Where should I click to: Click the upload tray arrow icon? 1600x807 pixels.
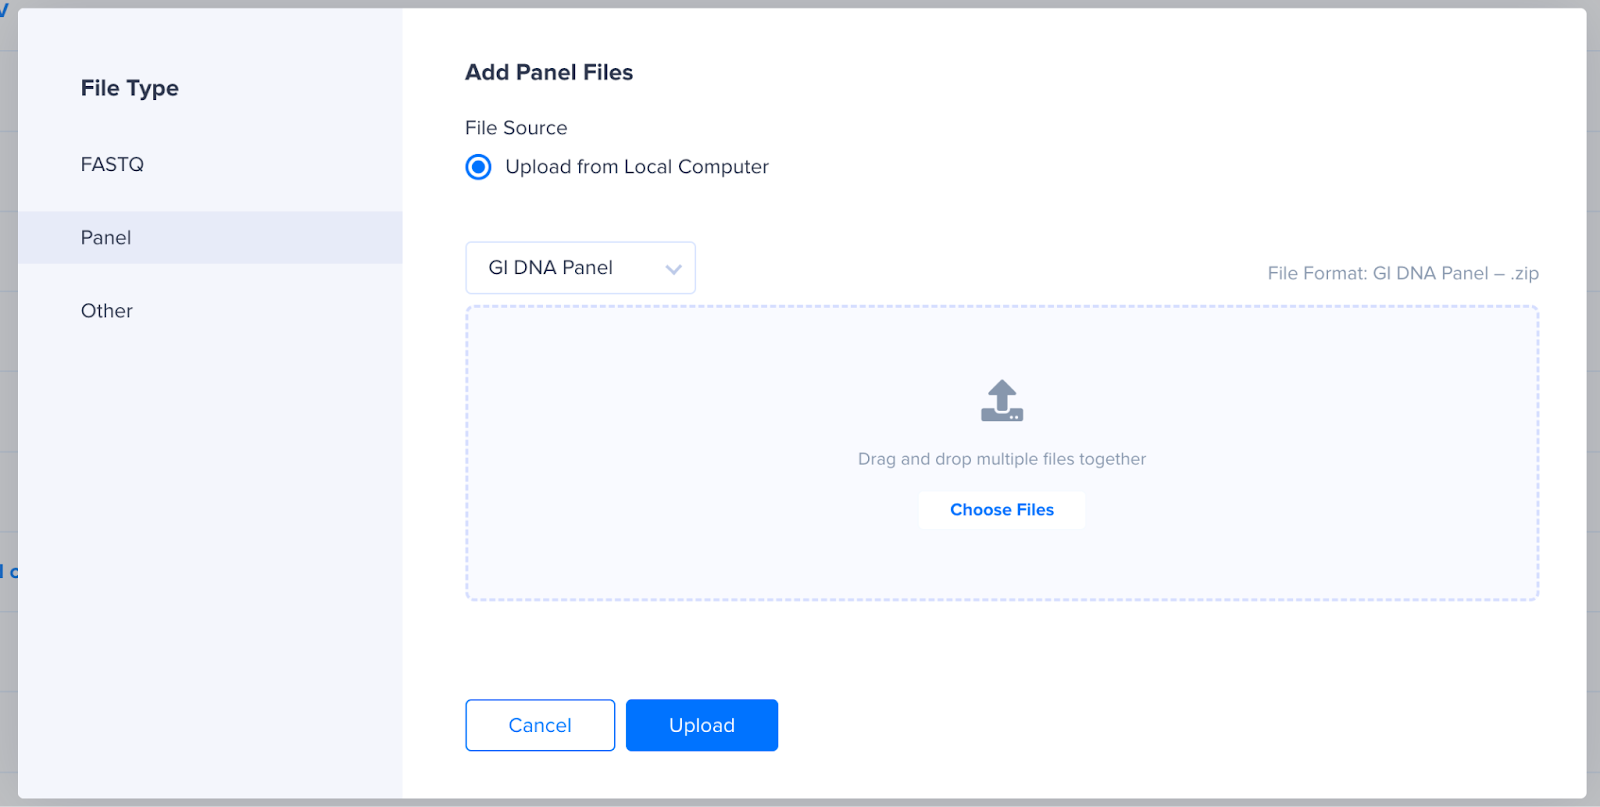click(x=1002, y=400)
